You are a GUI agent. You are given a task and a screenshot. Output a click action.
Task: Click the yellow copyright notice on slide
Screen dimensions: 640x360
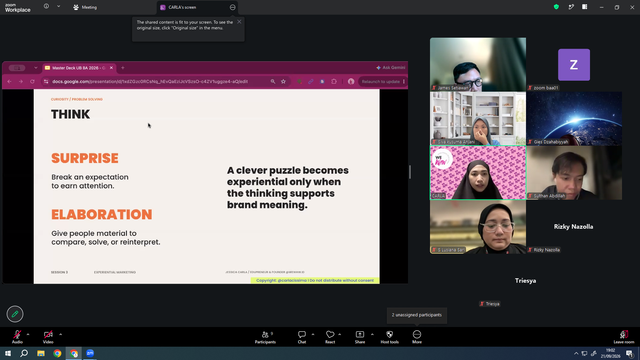[x=315, y=280]
